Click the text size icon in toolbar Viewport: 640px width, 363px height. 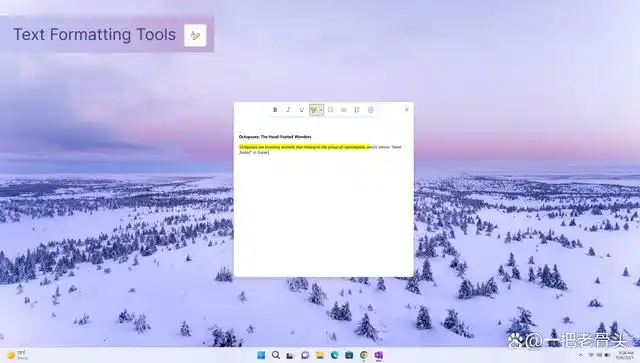point(357,110)
